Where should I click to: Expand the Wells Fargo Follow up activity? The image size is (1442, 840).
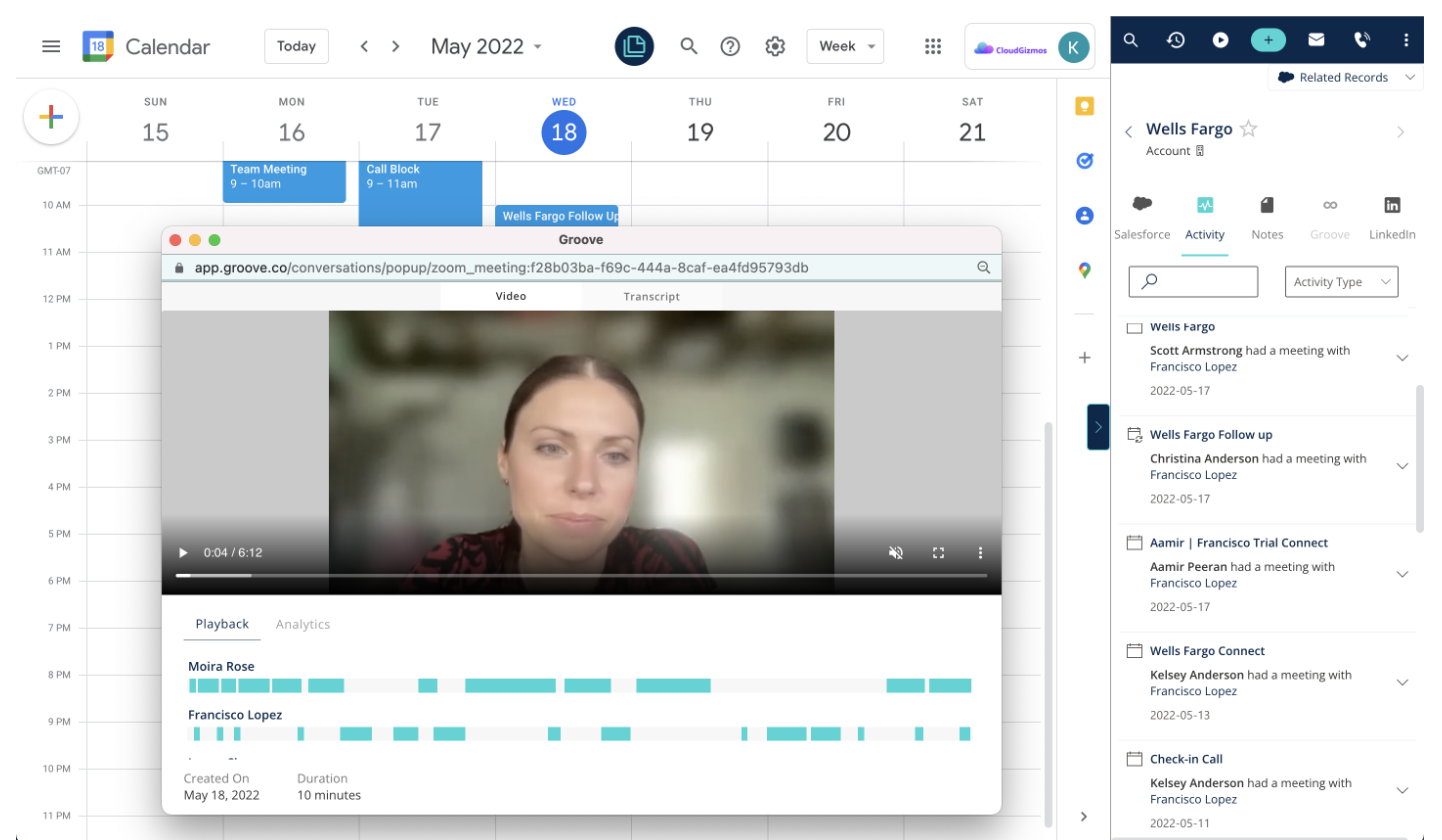[1402, 466]
